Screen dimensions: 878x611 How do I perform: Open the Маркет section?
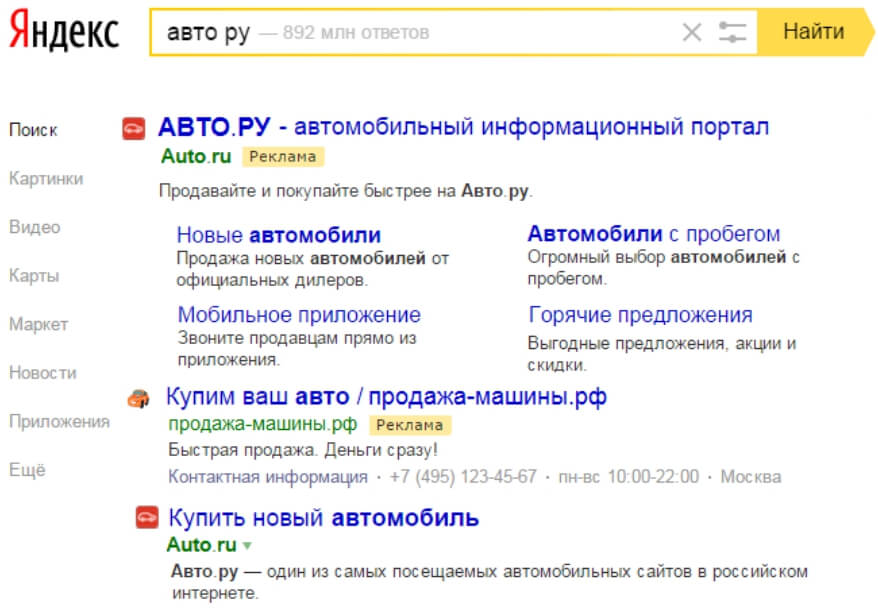pyautogui.click(x=39, y=324)
